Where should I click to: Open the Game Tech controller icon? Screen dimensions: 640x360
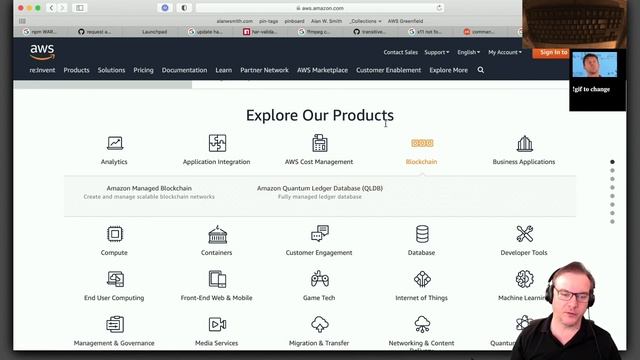(x=320, y=279)
